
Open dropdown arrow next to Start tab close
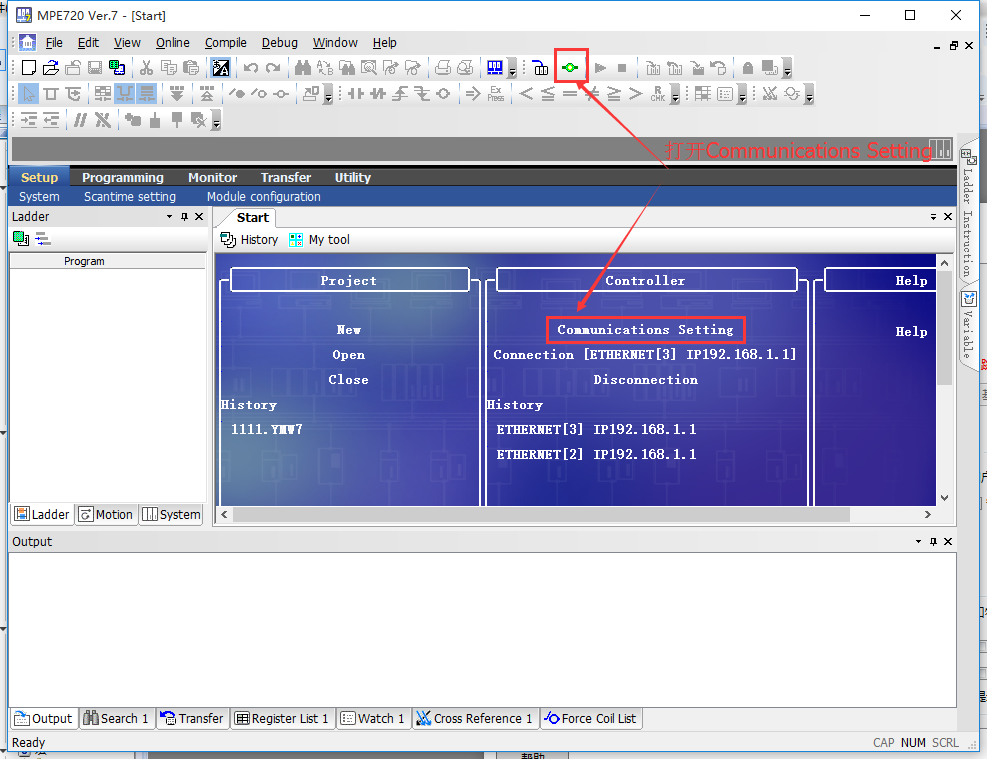coord(933,217)
